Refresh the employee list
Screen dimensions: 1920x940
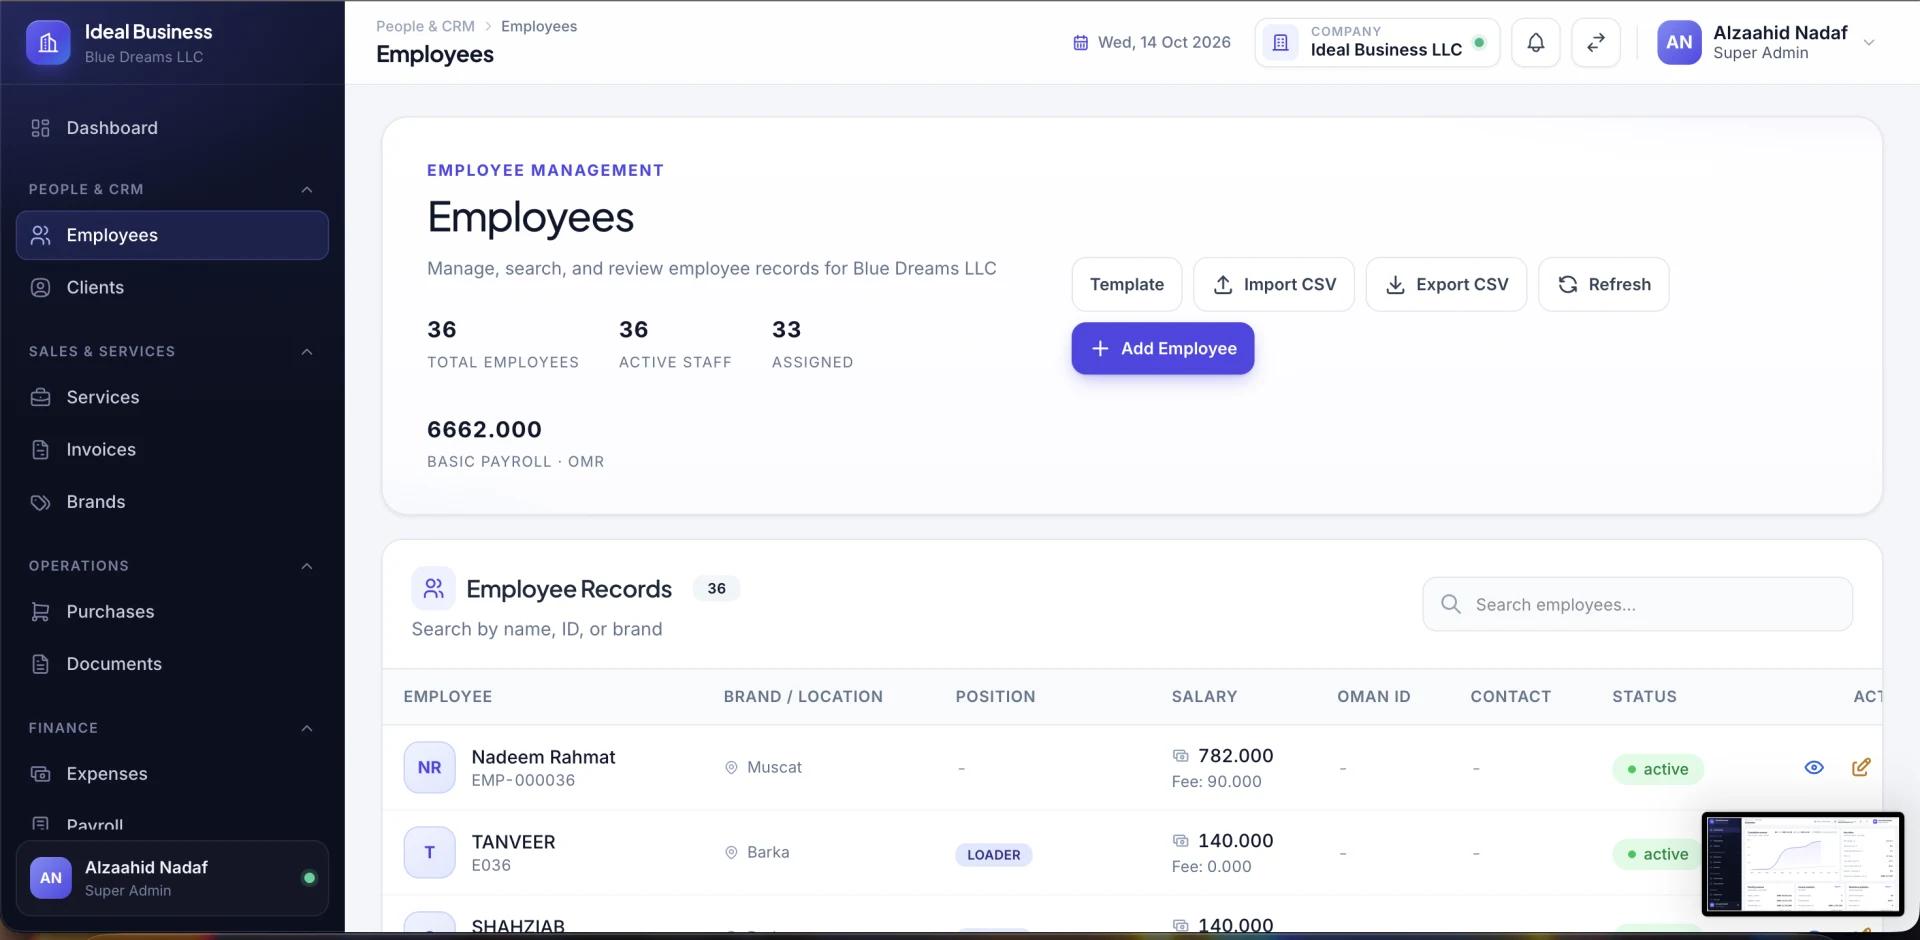[x=1604, y=284]
